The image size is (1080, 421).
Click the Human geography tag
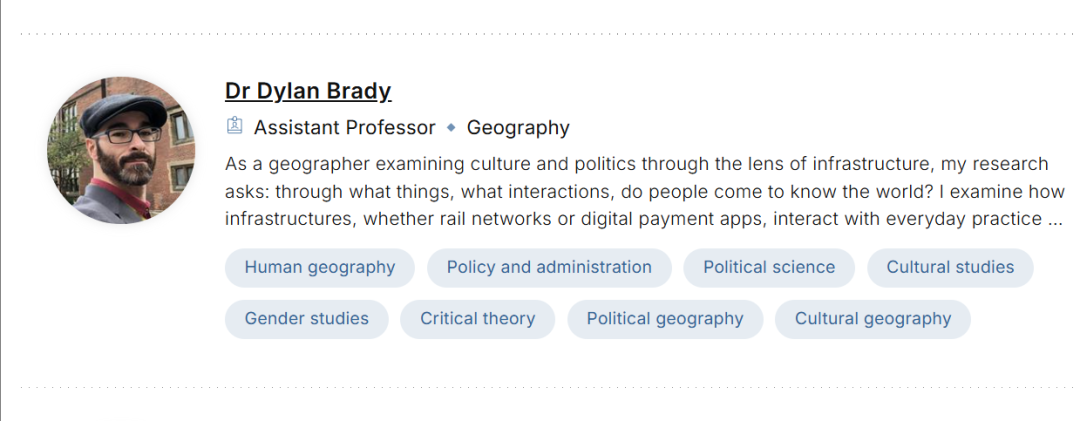click(319, 267)
